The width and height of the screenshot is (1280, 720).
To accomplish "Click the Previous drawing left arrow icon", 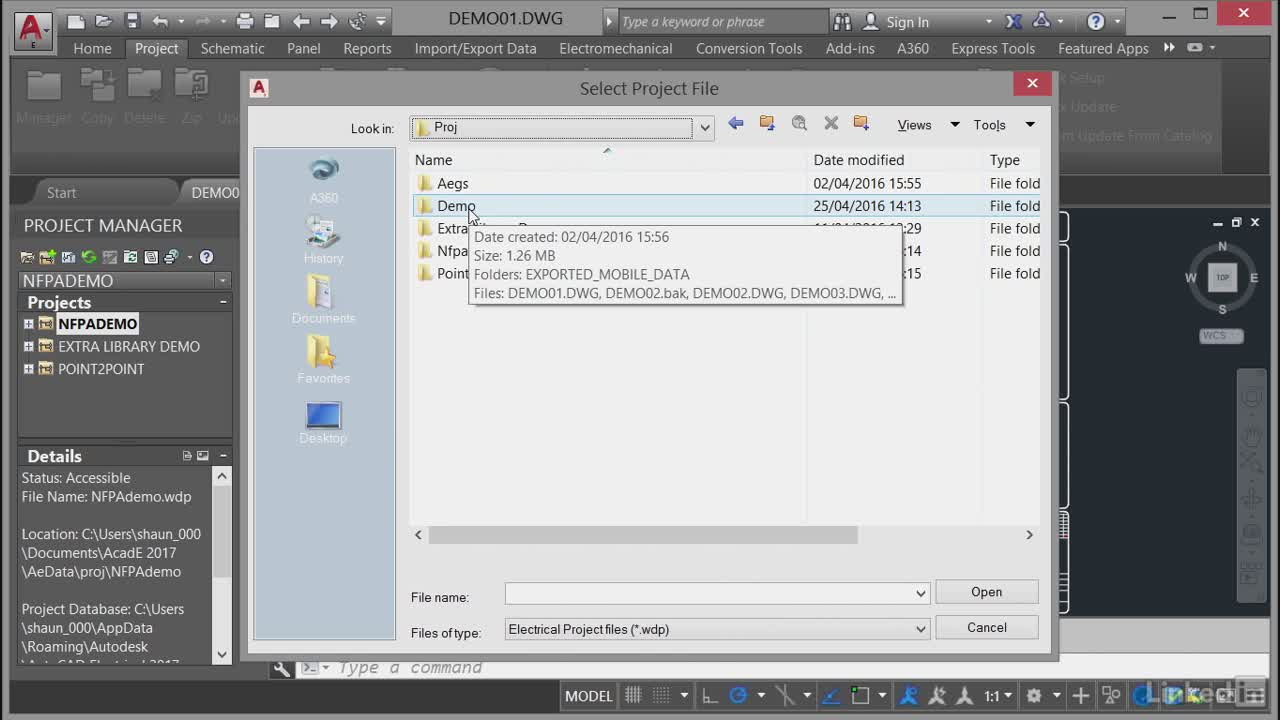I will coord(301,21).
